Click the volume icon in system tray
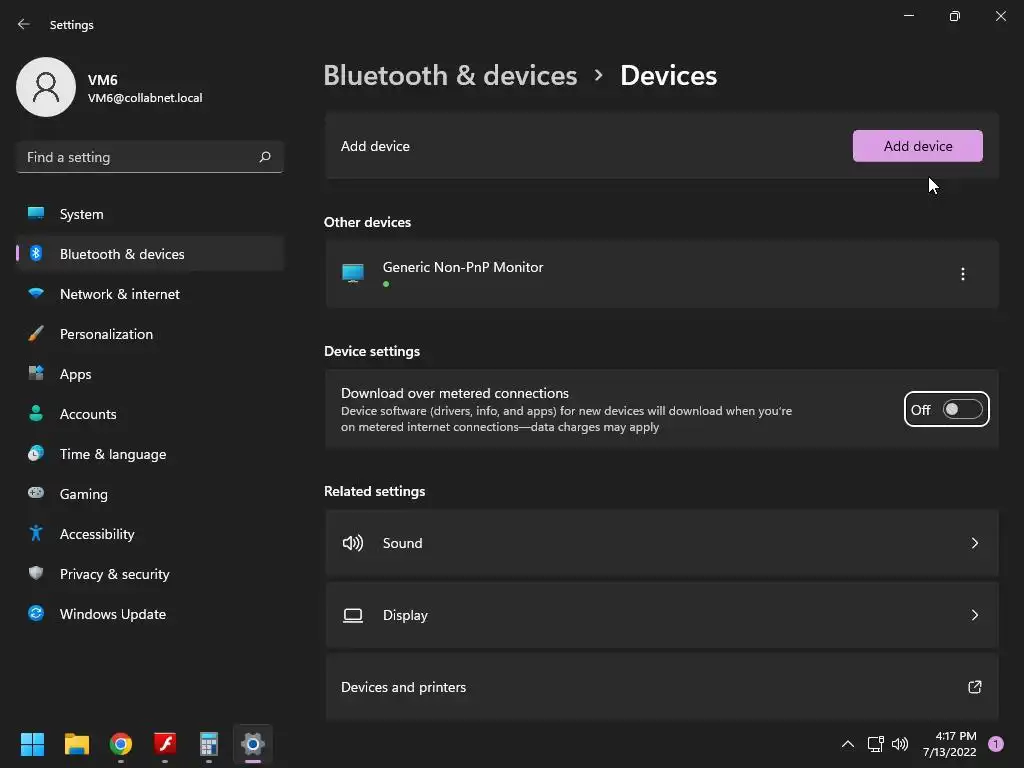This screenshot has width=1024, height=768. point(900,744)
